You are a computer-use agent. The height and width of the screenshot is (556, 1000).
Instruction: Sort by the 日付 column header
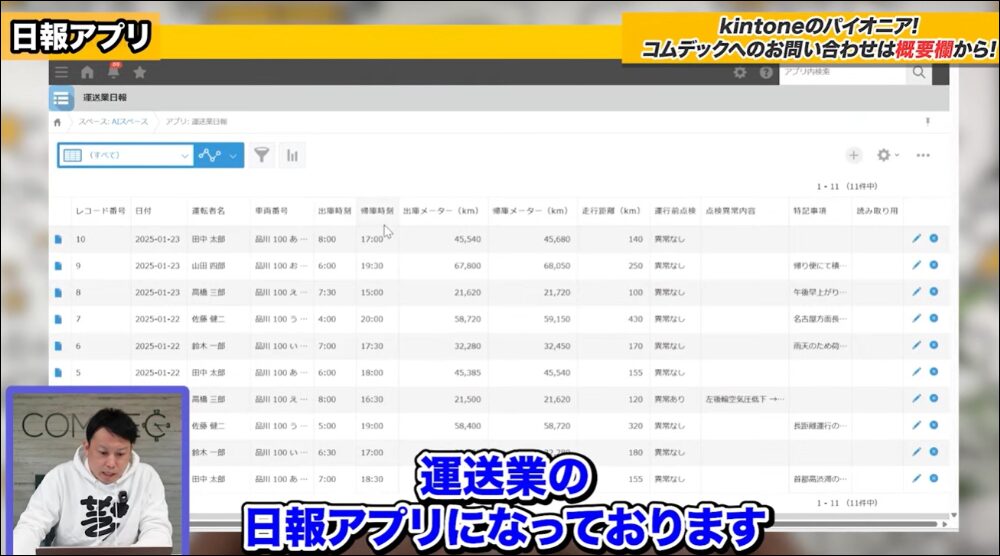click(144, 211)
